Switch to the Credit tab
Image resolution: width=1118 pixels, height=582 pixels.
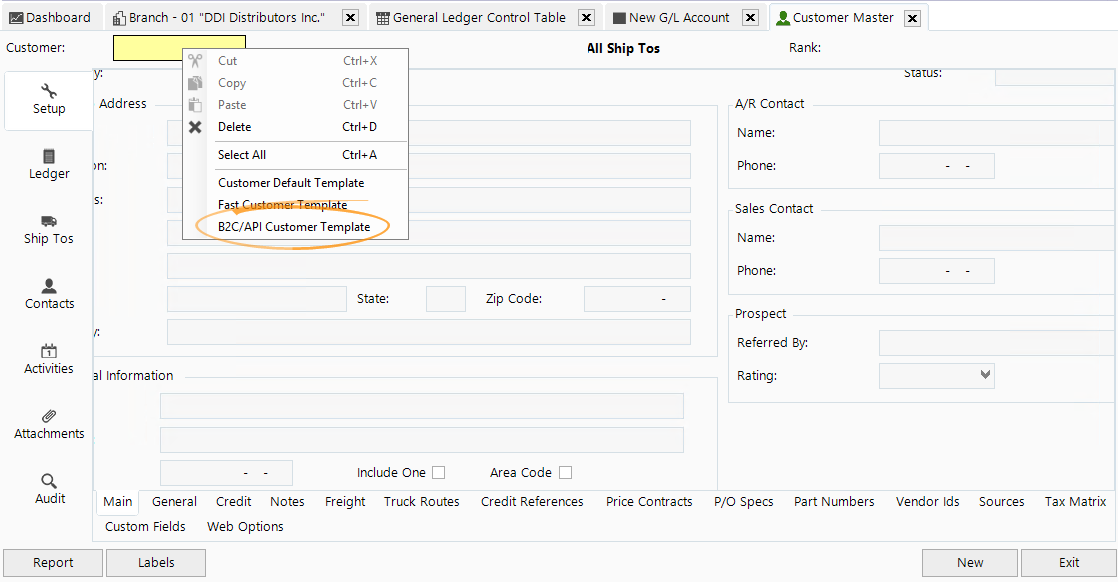click(233, 501)
